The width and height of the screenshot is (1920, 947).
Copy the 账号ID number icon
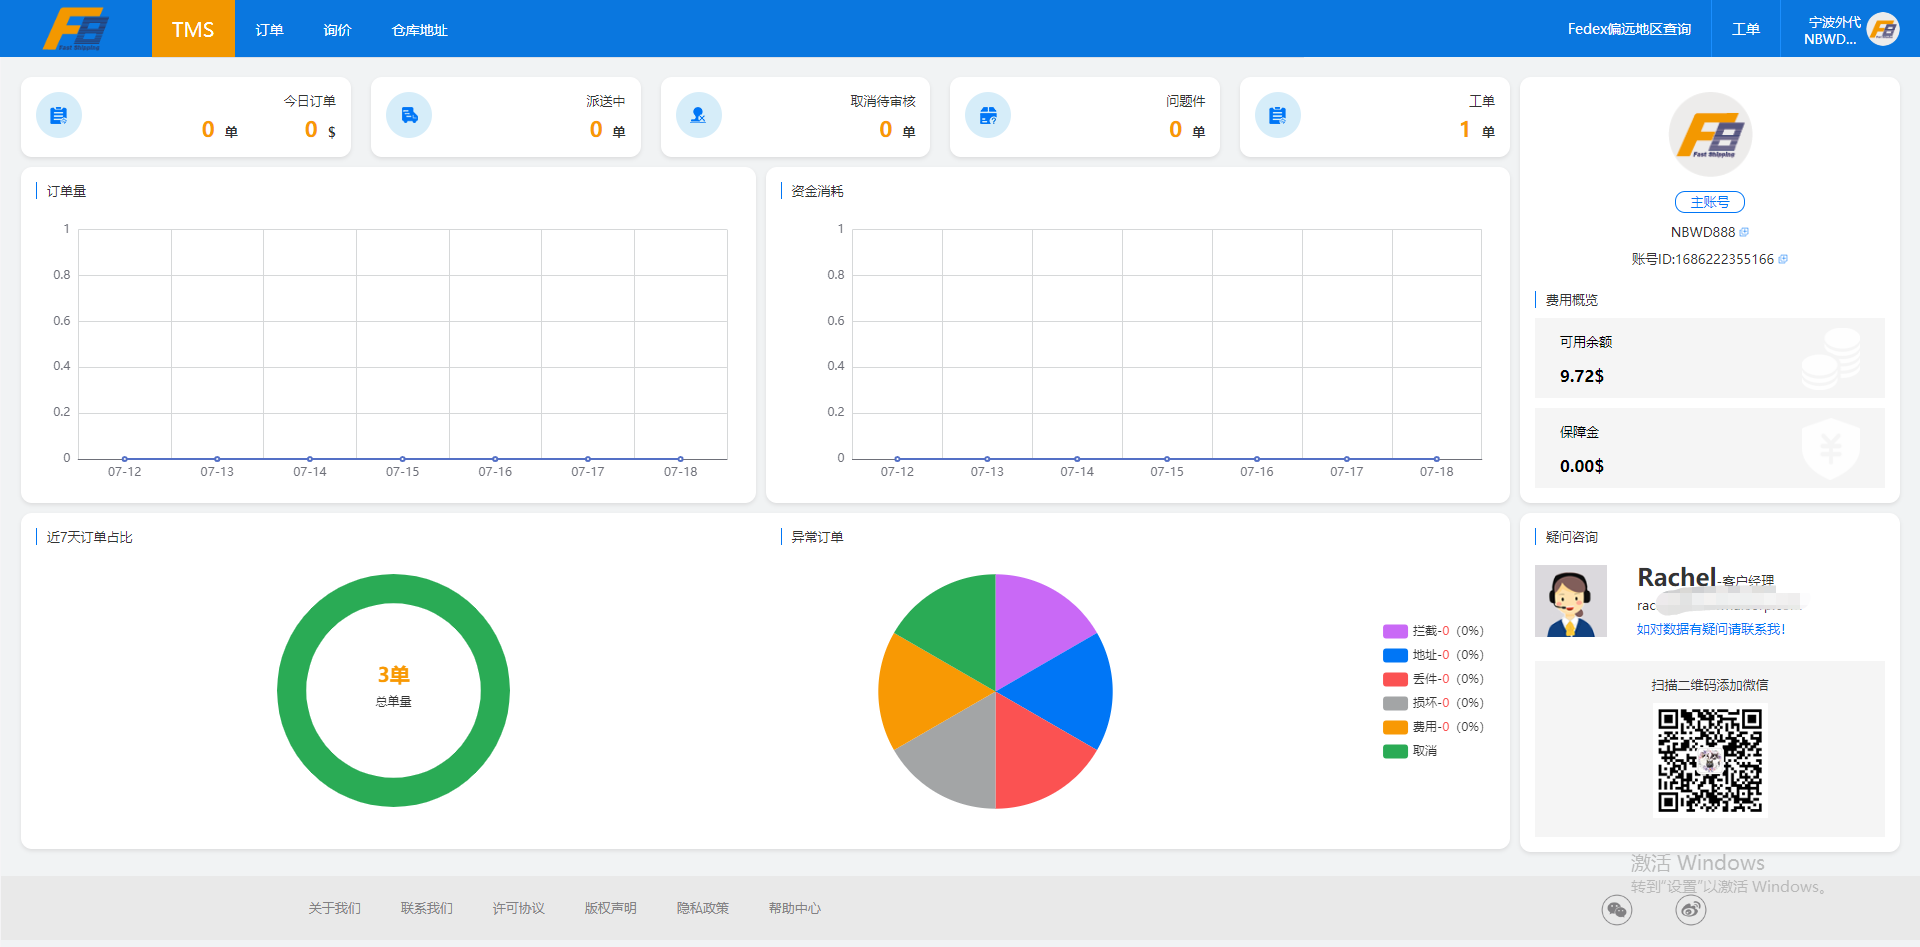point(1783,259)
